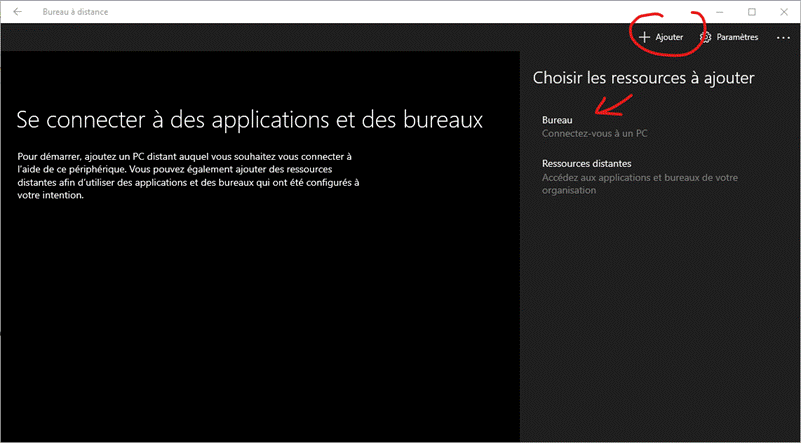Click the back arrow in the title bar

(x=17, y=12)
